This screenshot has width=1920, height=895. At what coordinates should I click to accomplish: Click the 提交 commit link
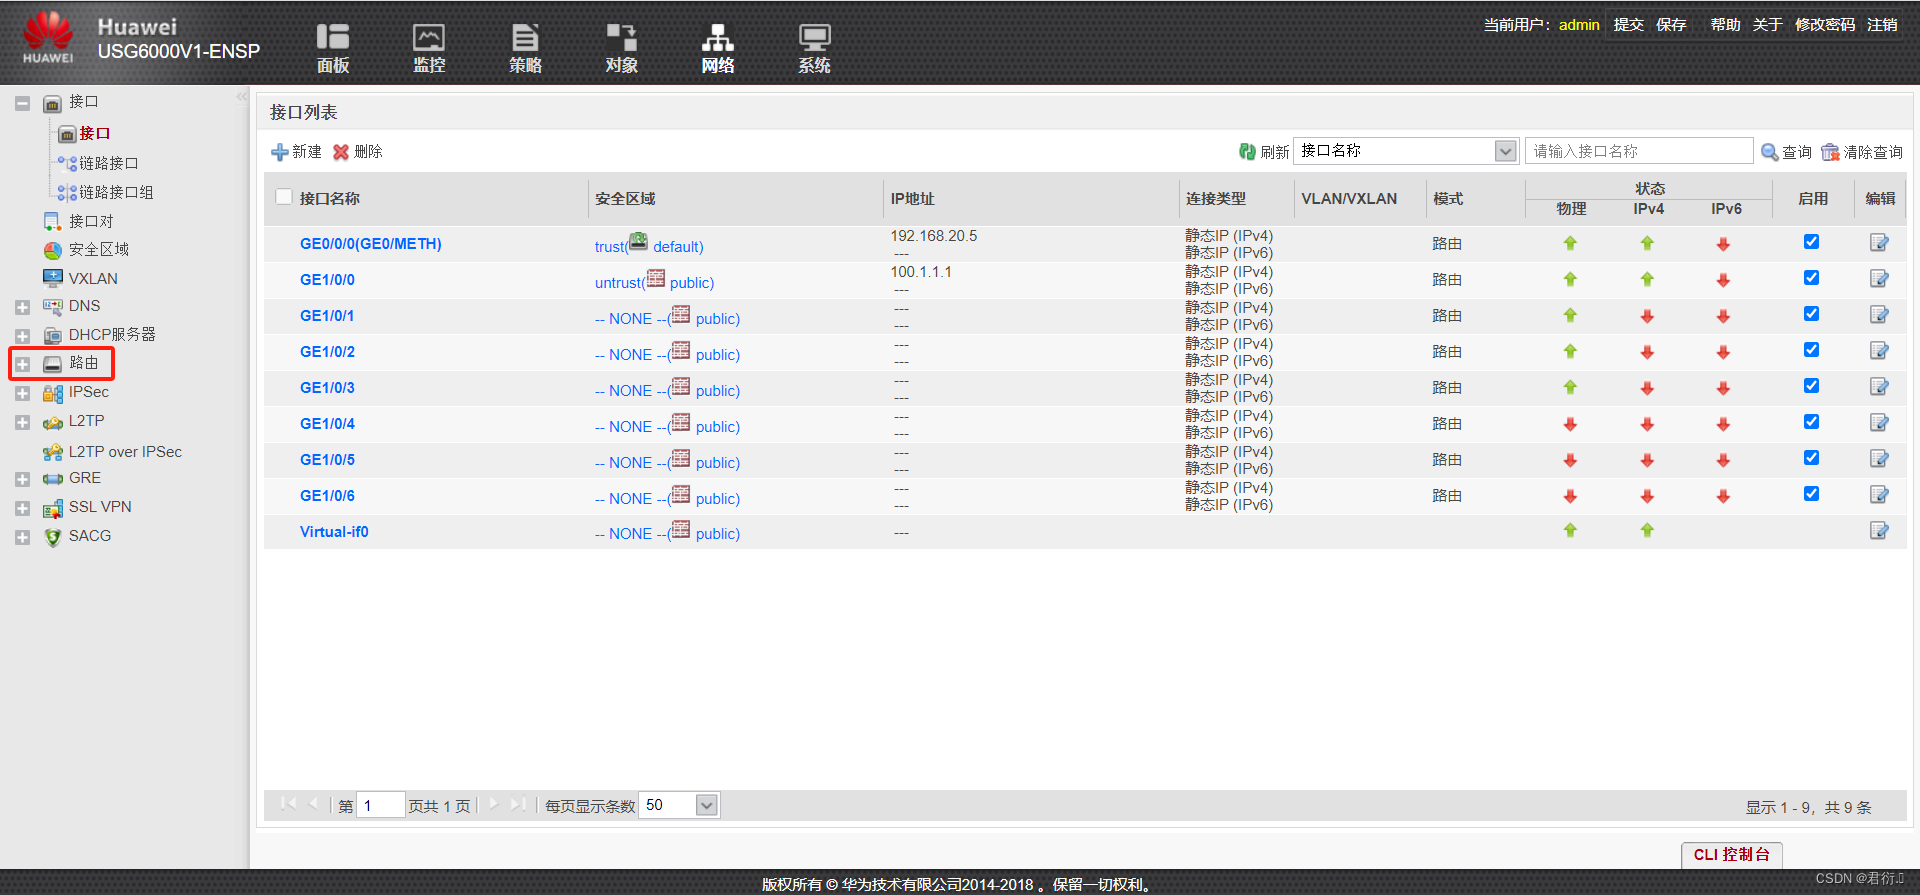coord(1628,24)
